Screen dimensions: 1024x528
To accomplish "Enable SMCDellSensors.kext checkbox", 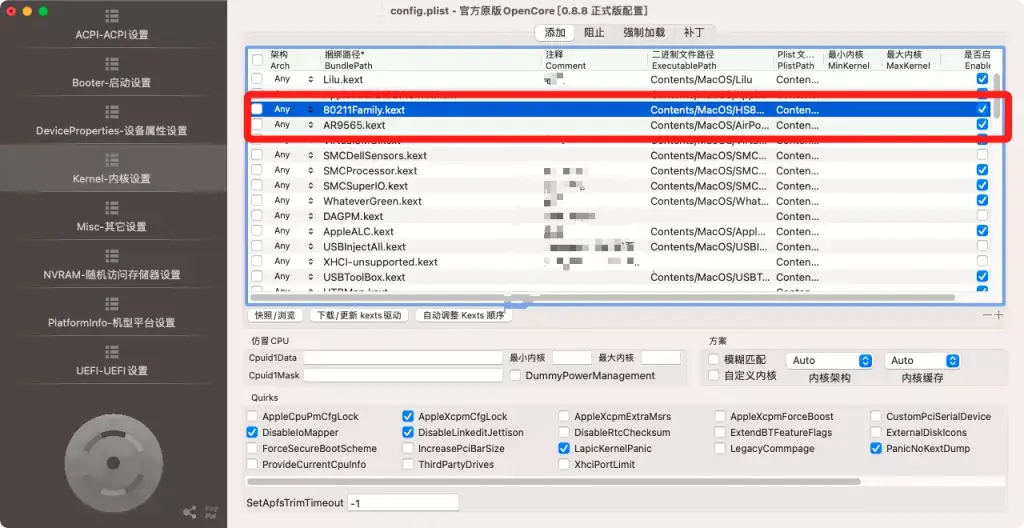I will pos(982,155).
